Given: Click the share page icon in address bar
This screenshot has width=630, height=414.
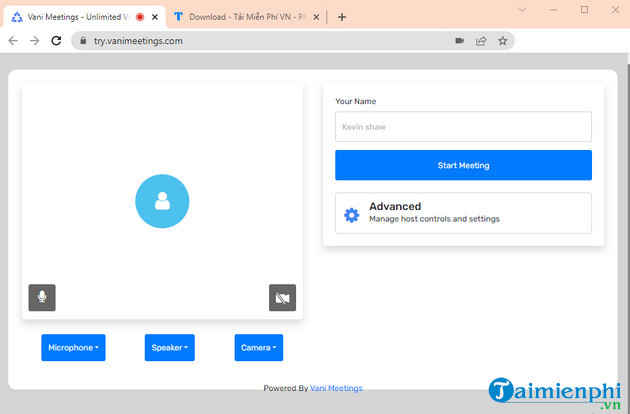Looking at the screenshot, I should tap(481, 41).
